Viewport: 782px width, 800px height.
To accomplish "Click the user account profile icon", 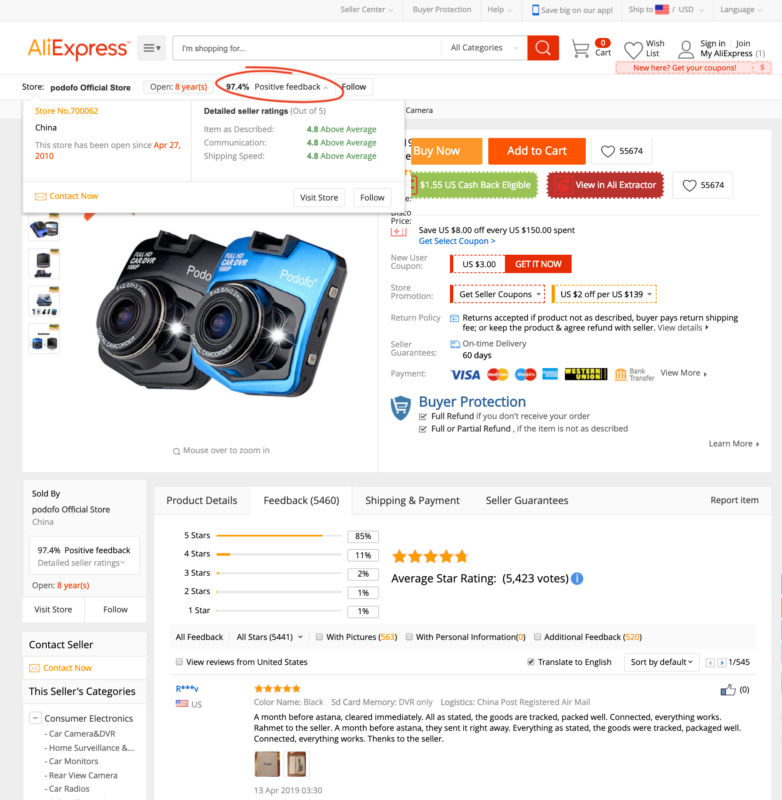I will tap(686, 49).
